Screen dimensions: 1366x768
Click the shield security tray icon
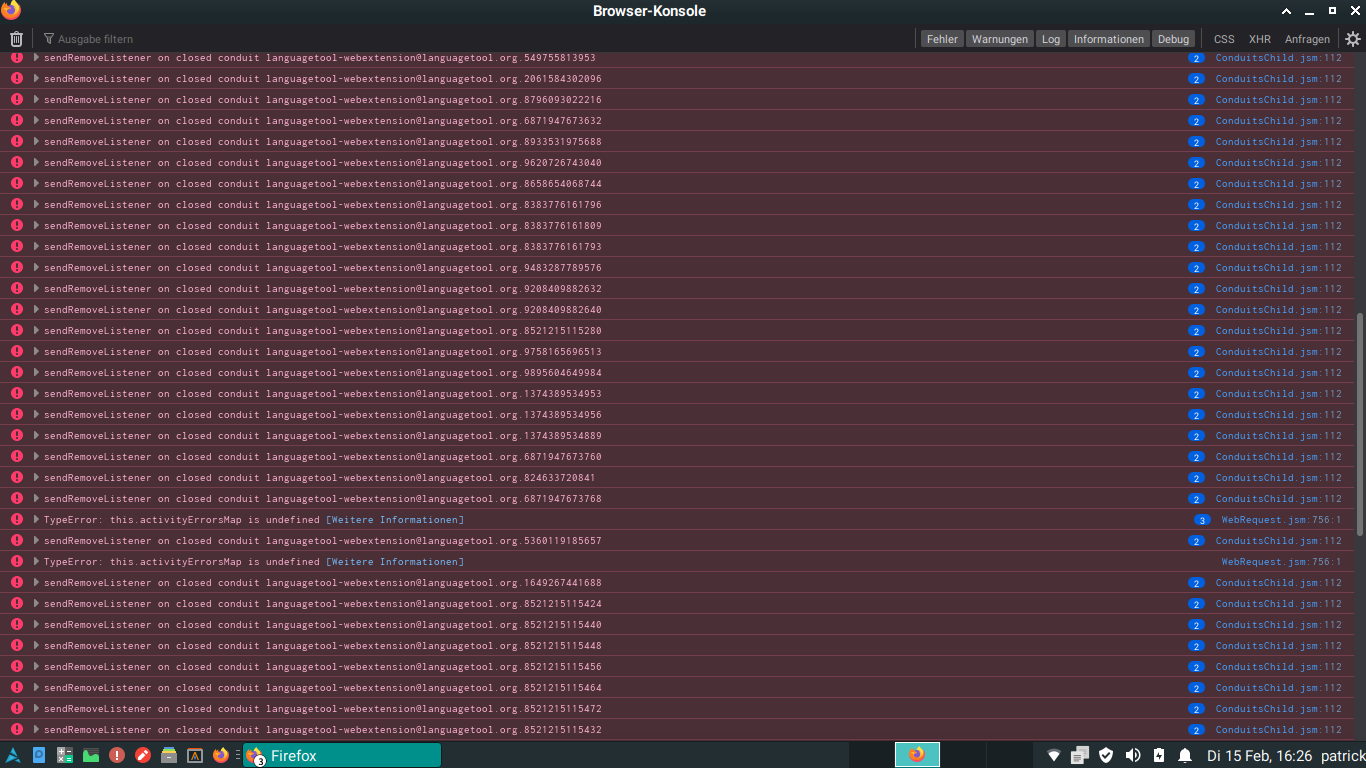tap(1106, 756)
